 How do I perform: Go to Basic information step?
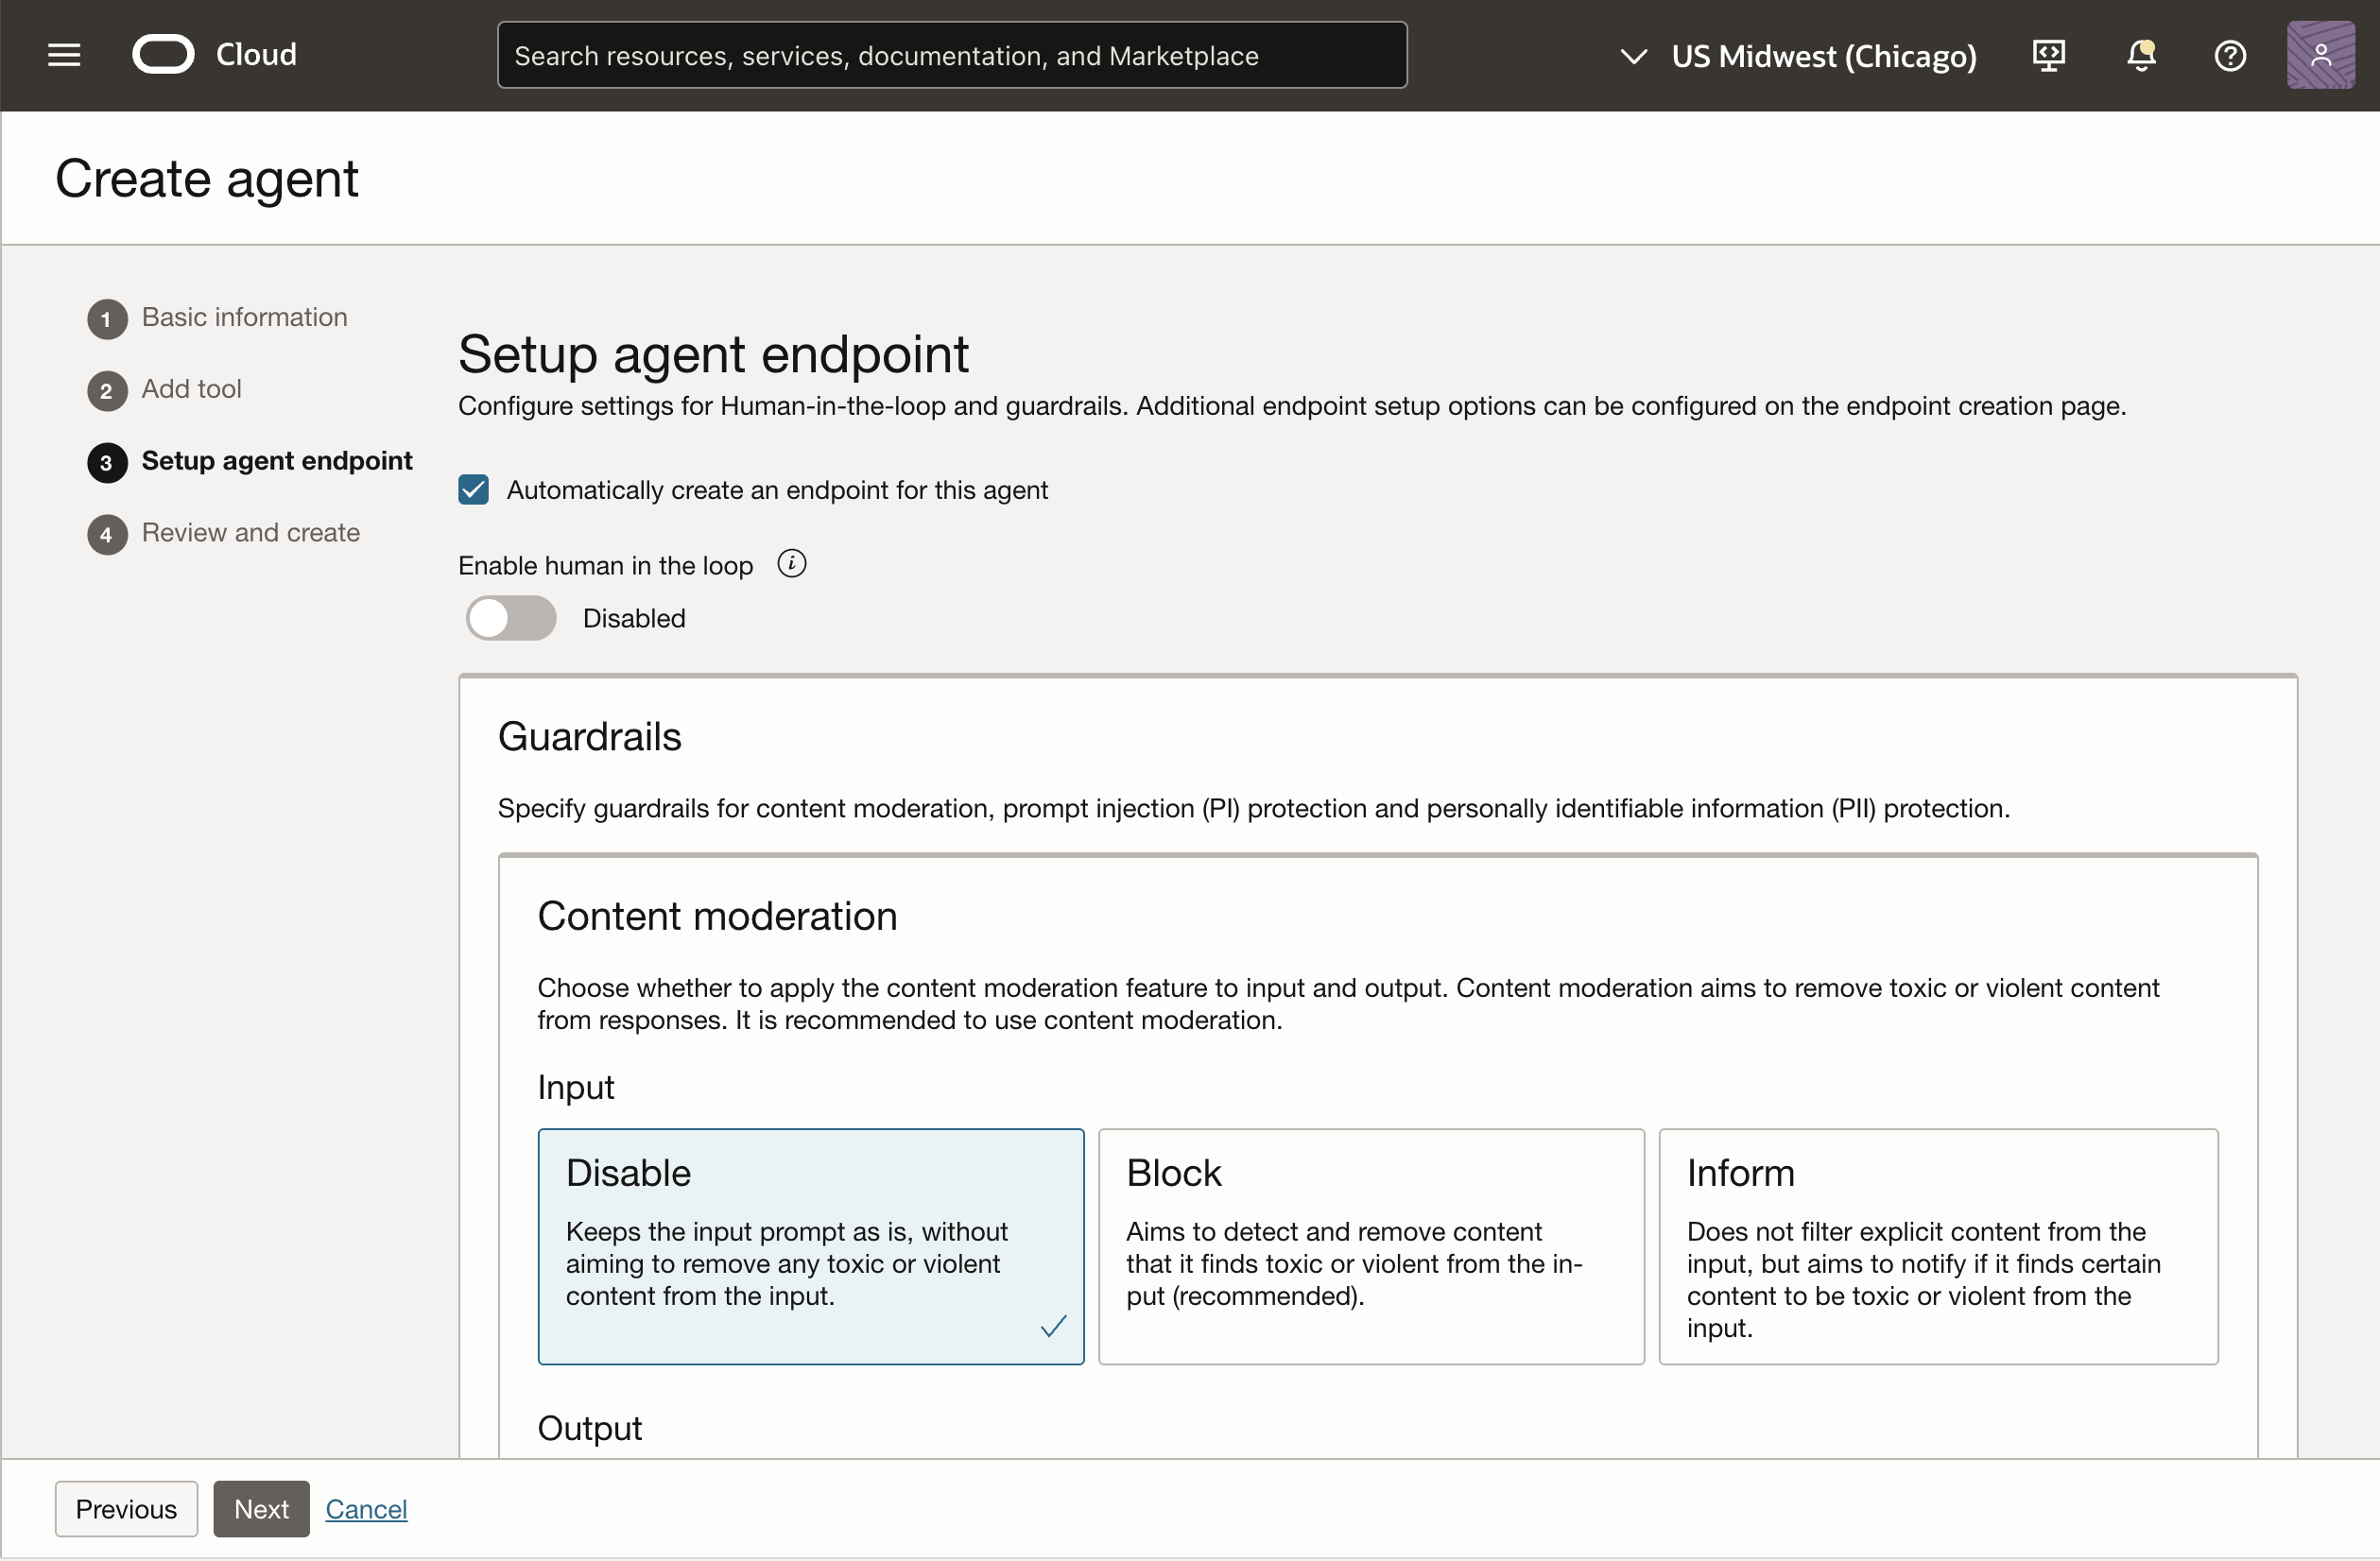tap(244, 317)
